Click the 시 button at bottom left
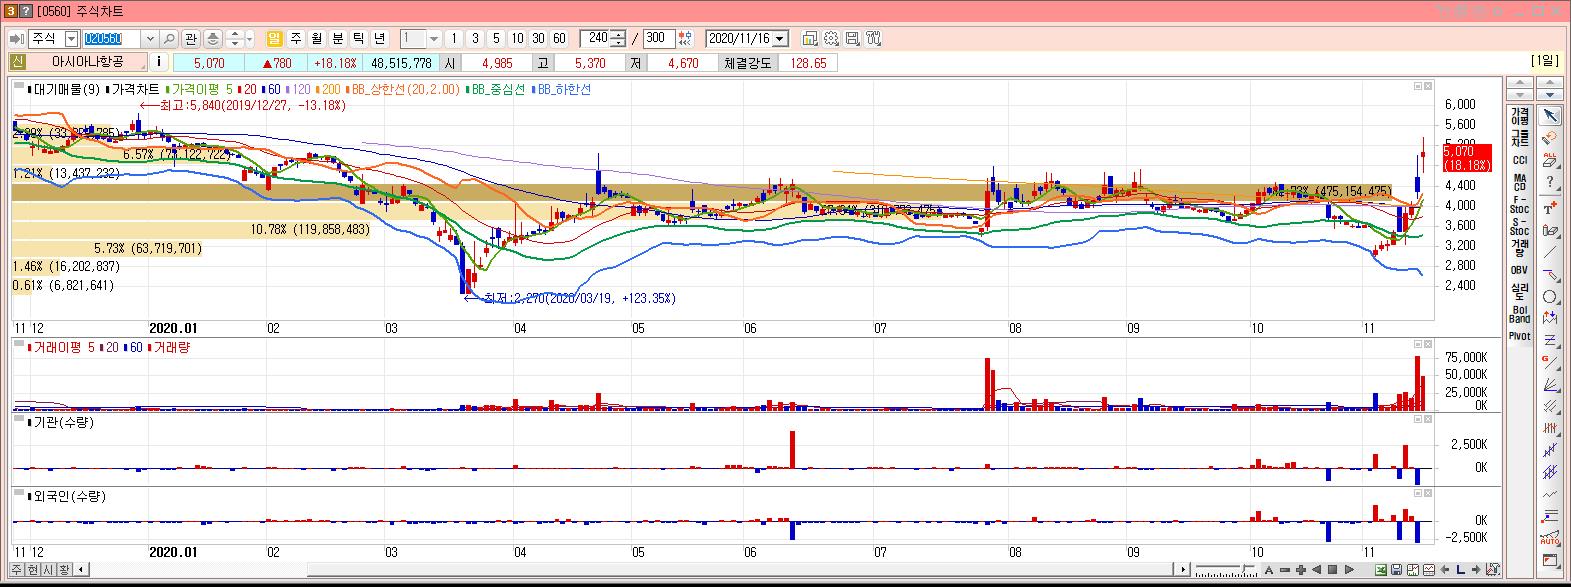The height and width of the screenshot is (587, 1571). pyautogui.click(x=49, y=570)
